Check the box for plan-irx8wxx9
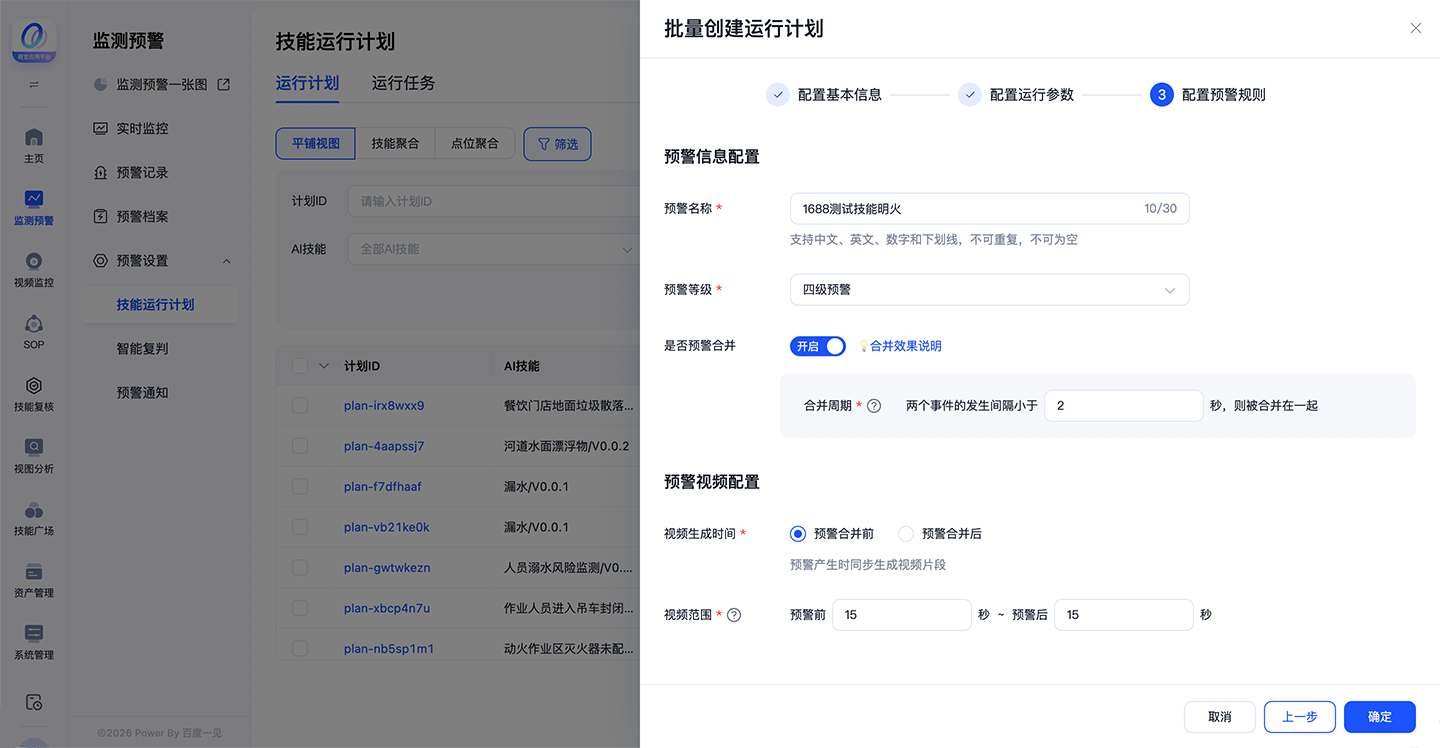Image resolution: width=1440 pixels, height=748 pixels. coord(300,406)
